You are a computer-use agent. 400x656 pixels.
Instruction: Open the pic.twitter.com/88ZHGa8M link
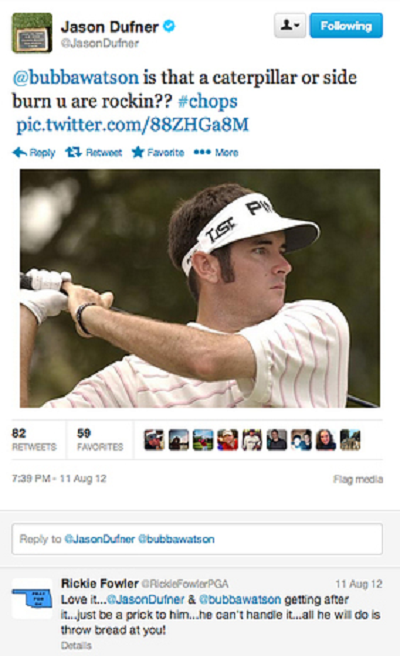132,125
